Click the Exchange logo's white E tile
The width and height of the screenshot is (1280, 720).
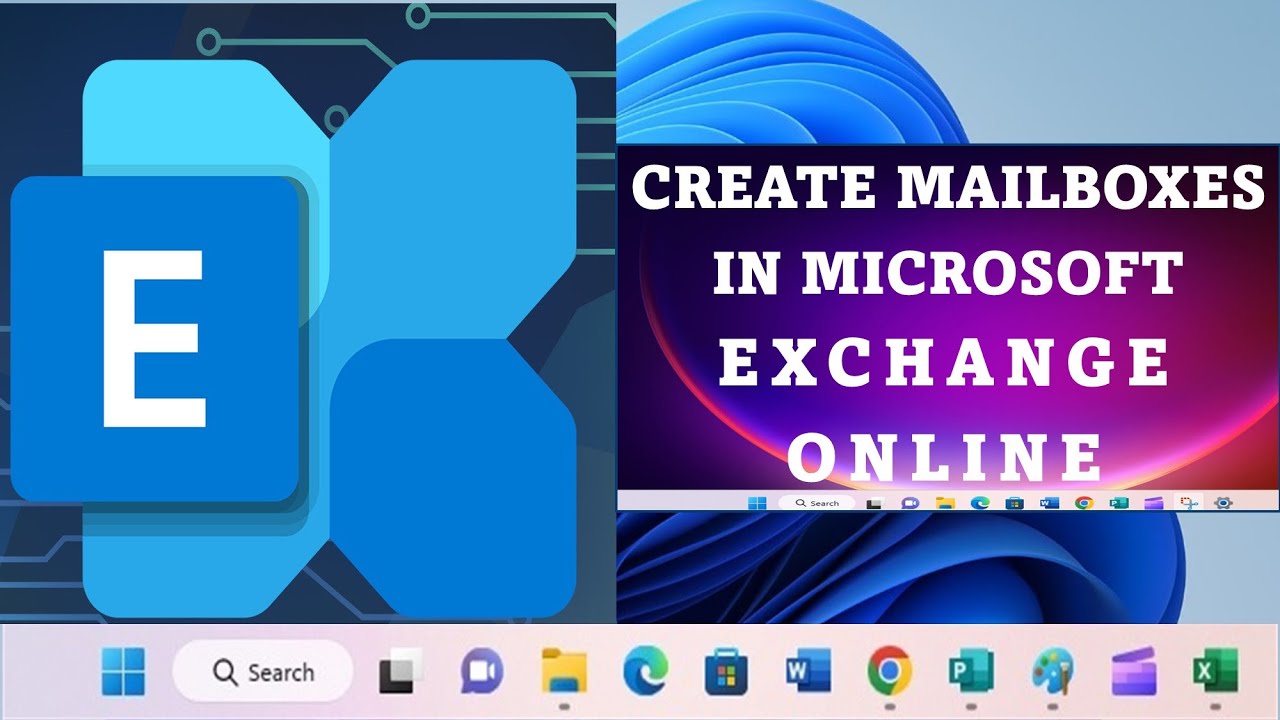click(x=154, y=338)
